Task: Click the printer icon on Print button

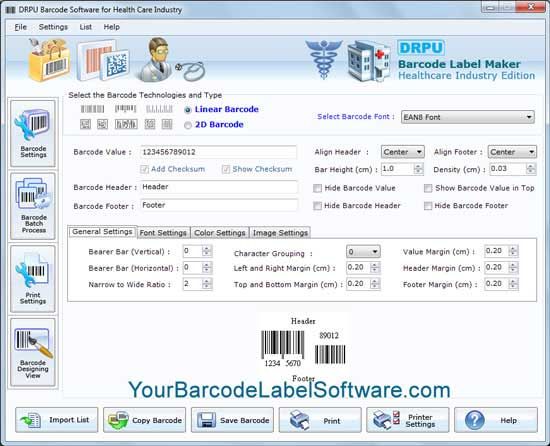Action: (300, 420)
